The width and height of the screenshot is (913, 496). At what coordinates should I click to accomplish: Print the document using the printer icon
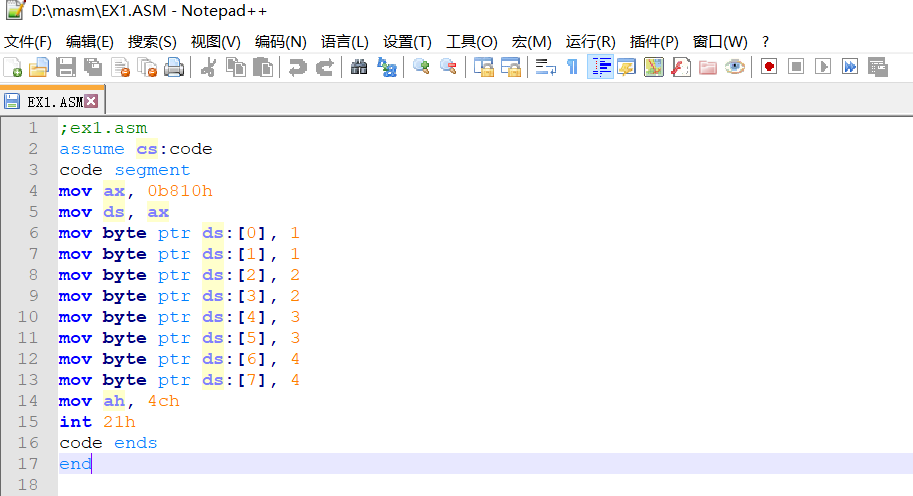pos(174,68)
